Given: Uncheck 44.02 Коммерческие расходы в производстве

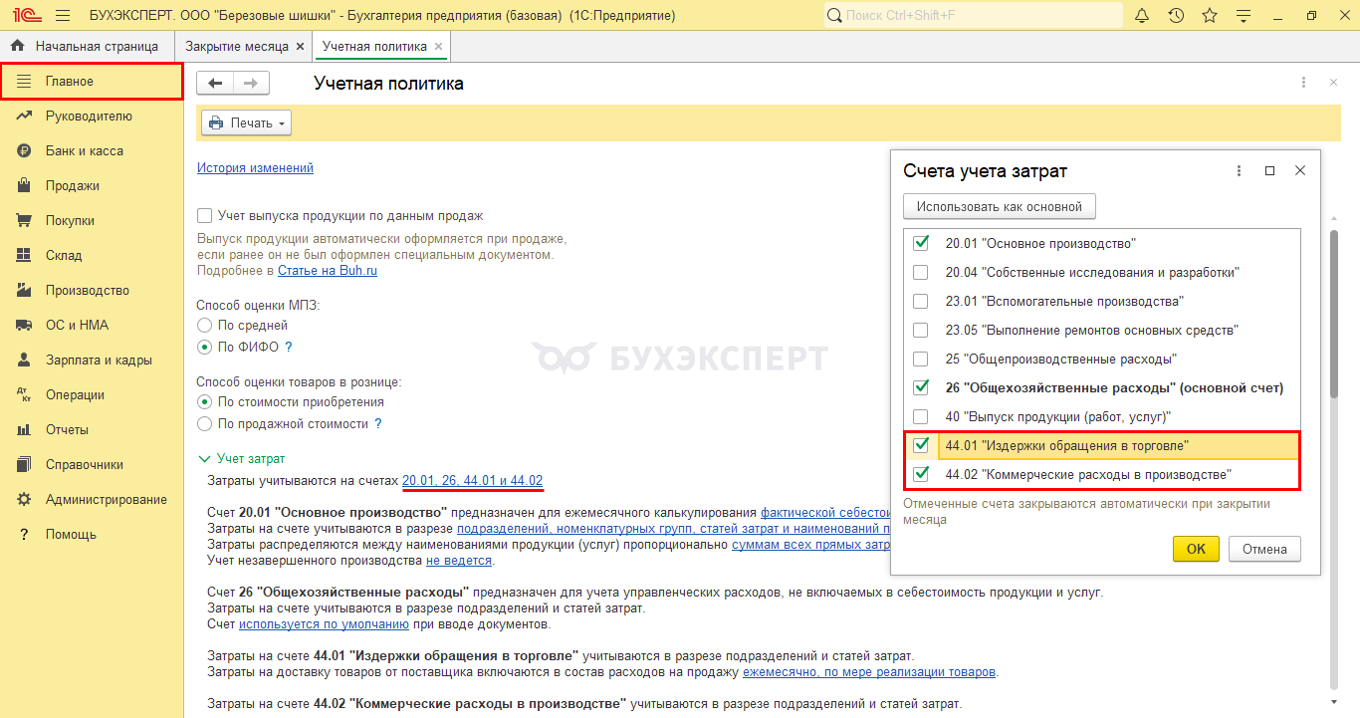Looking at the screenshot, I should point(921,474).
